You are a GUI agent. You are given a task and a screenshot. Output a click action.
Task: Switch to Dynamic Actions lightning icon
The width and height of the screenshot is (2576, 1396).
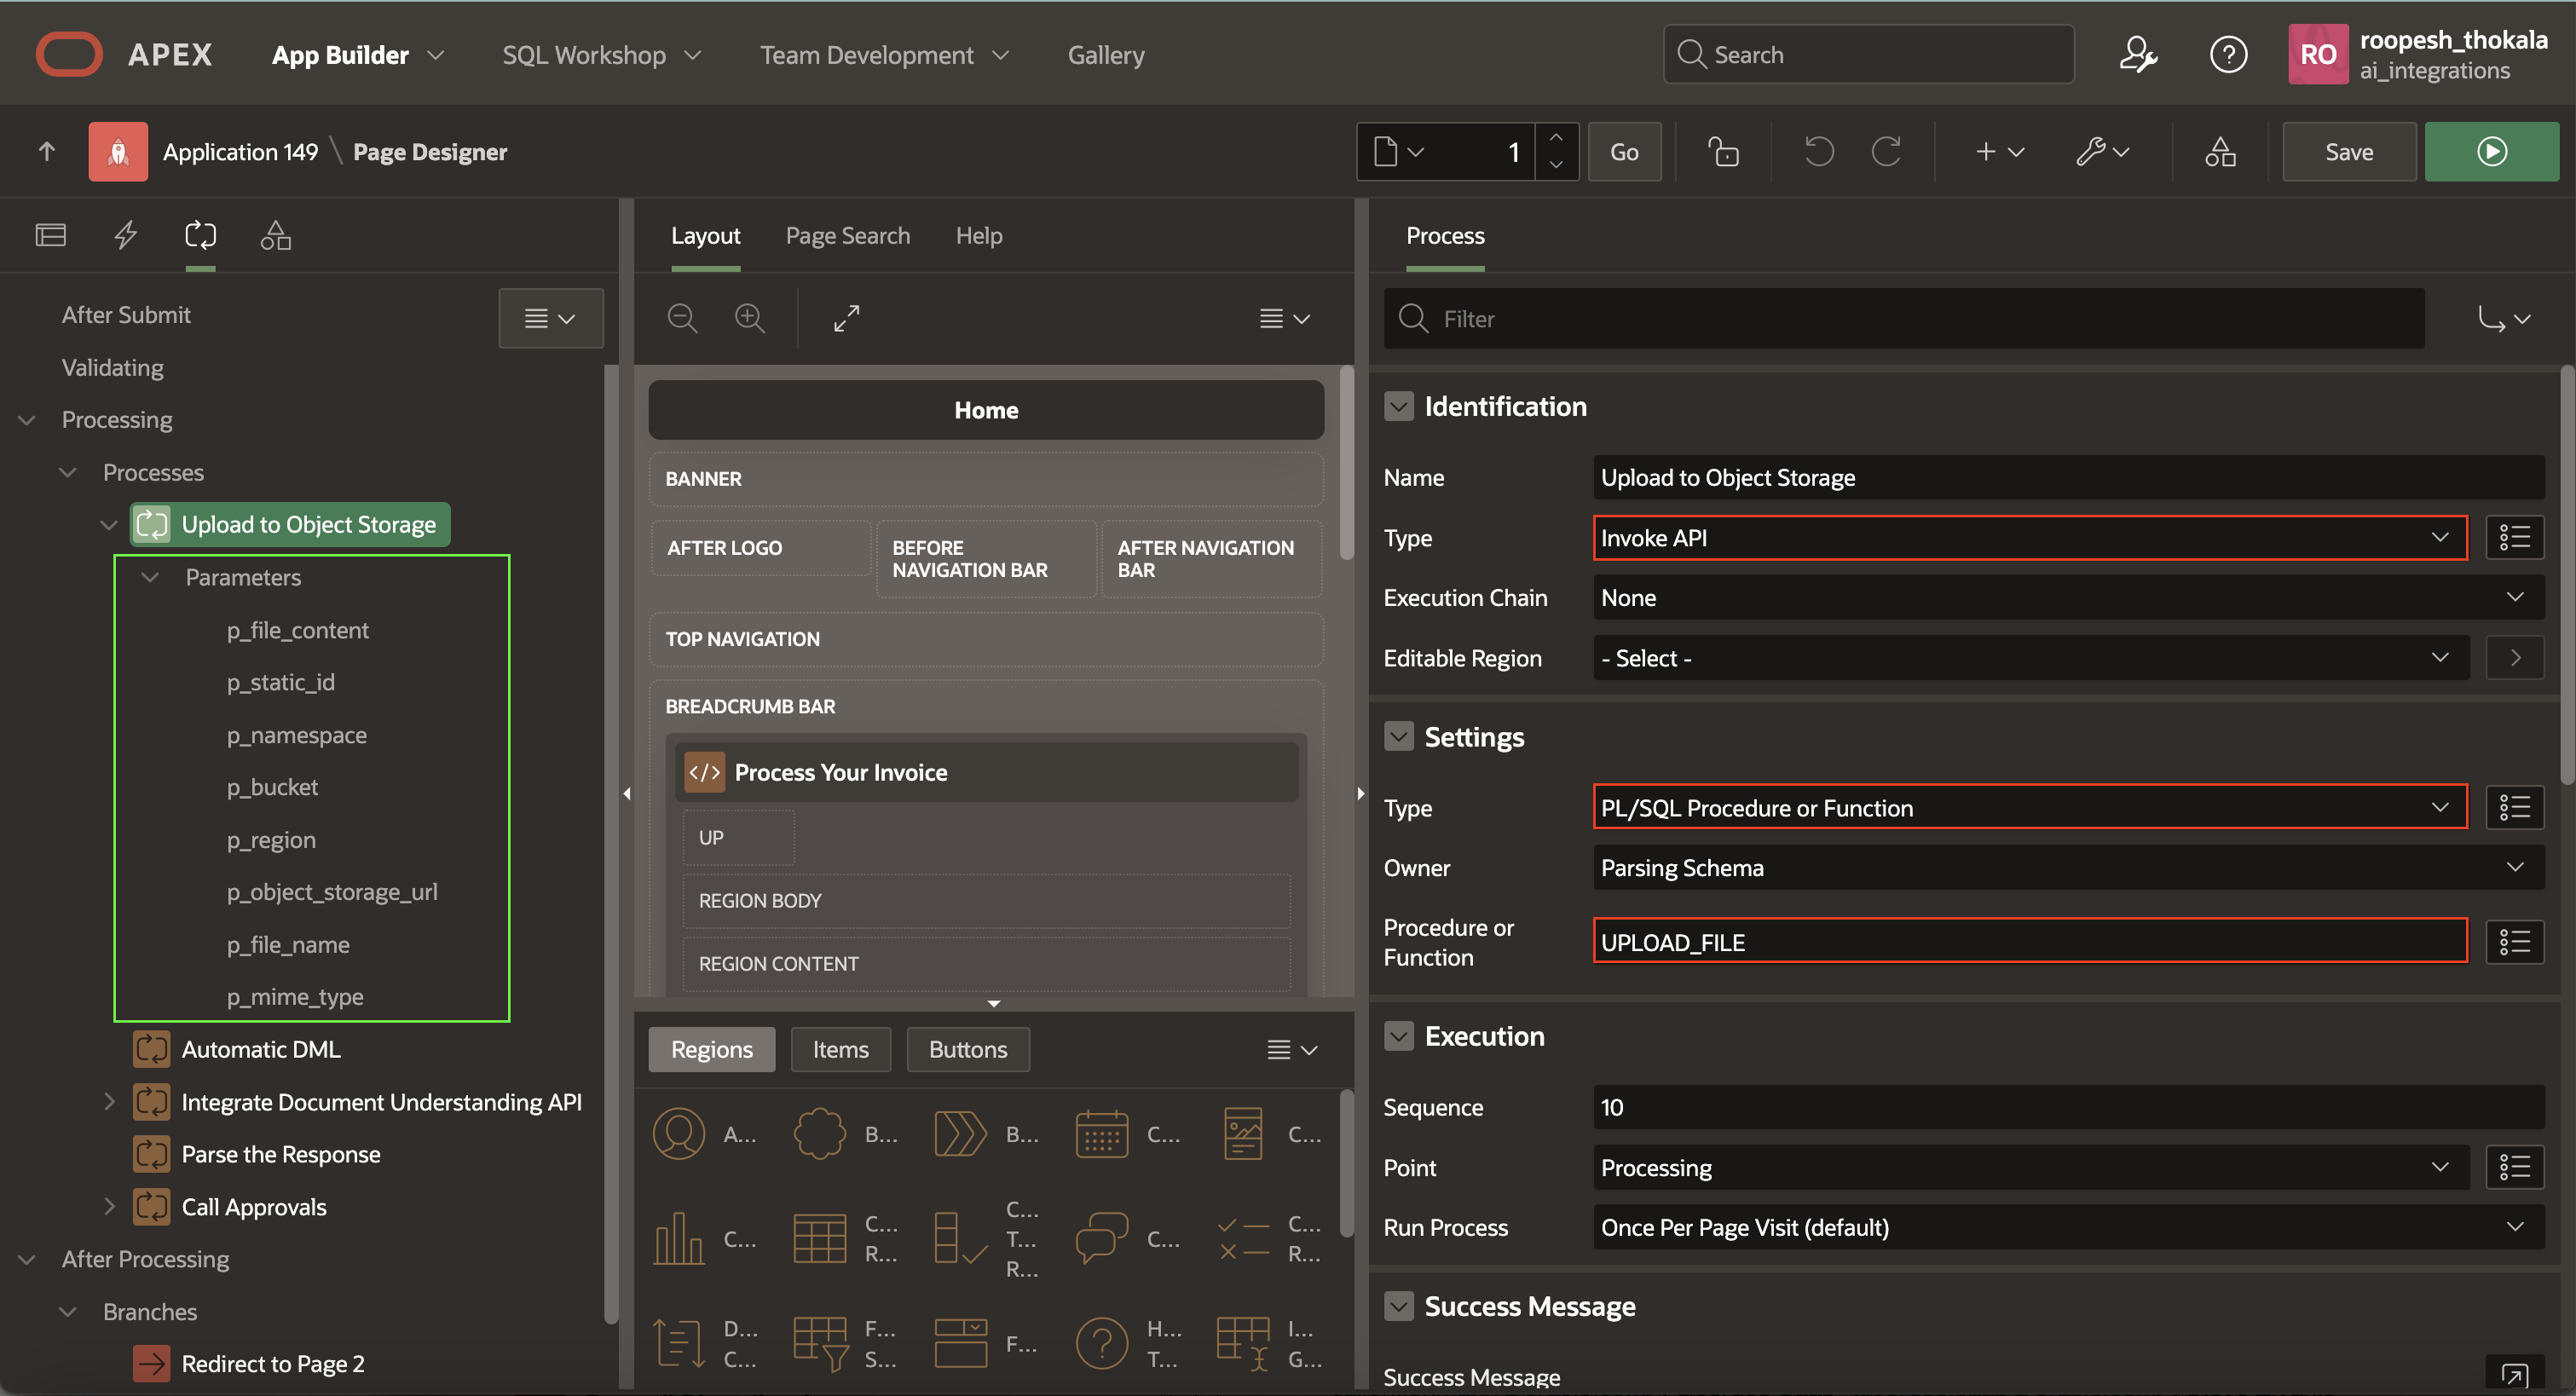pyautogui.click(x=125, y=235)
